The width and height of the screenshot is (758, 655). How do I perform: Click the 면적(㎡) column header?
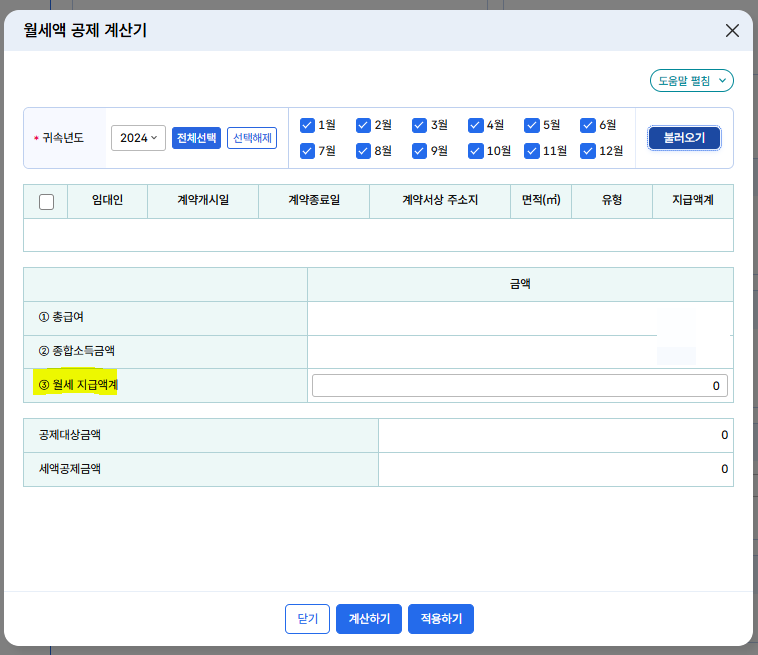click(x=541, y=200)
